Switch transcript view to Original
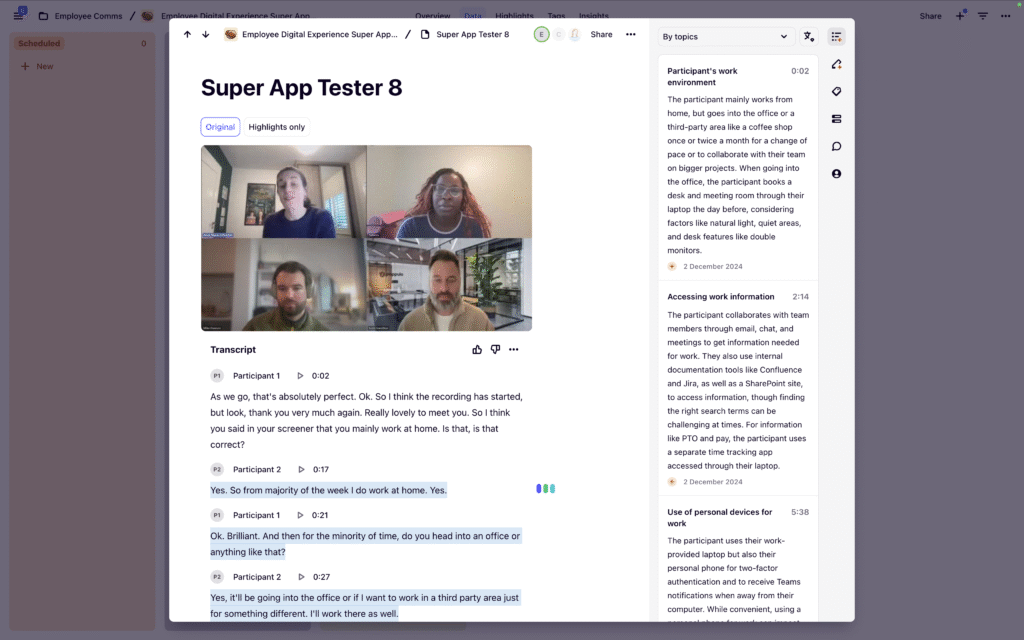This screenshot has width=1024, height=640. (x=220, y=127)
